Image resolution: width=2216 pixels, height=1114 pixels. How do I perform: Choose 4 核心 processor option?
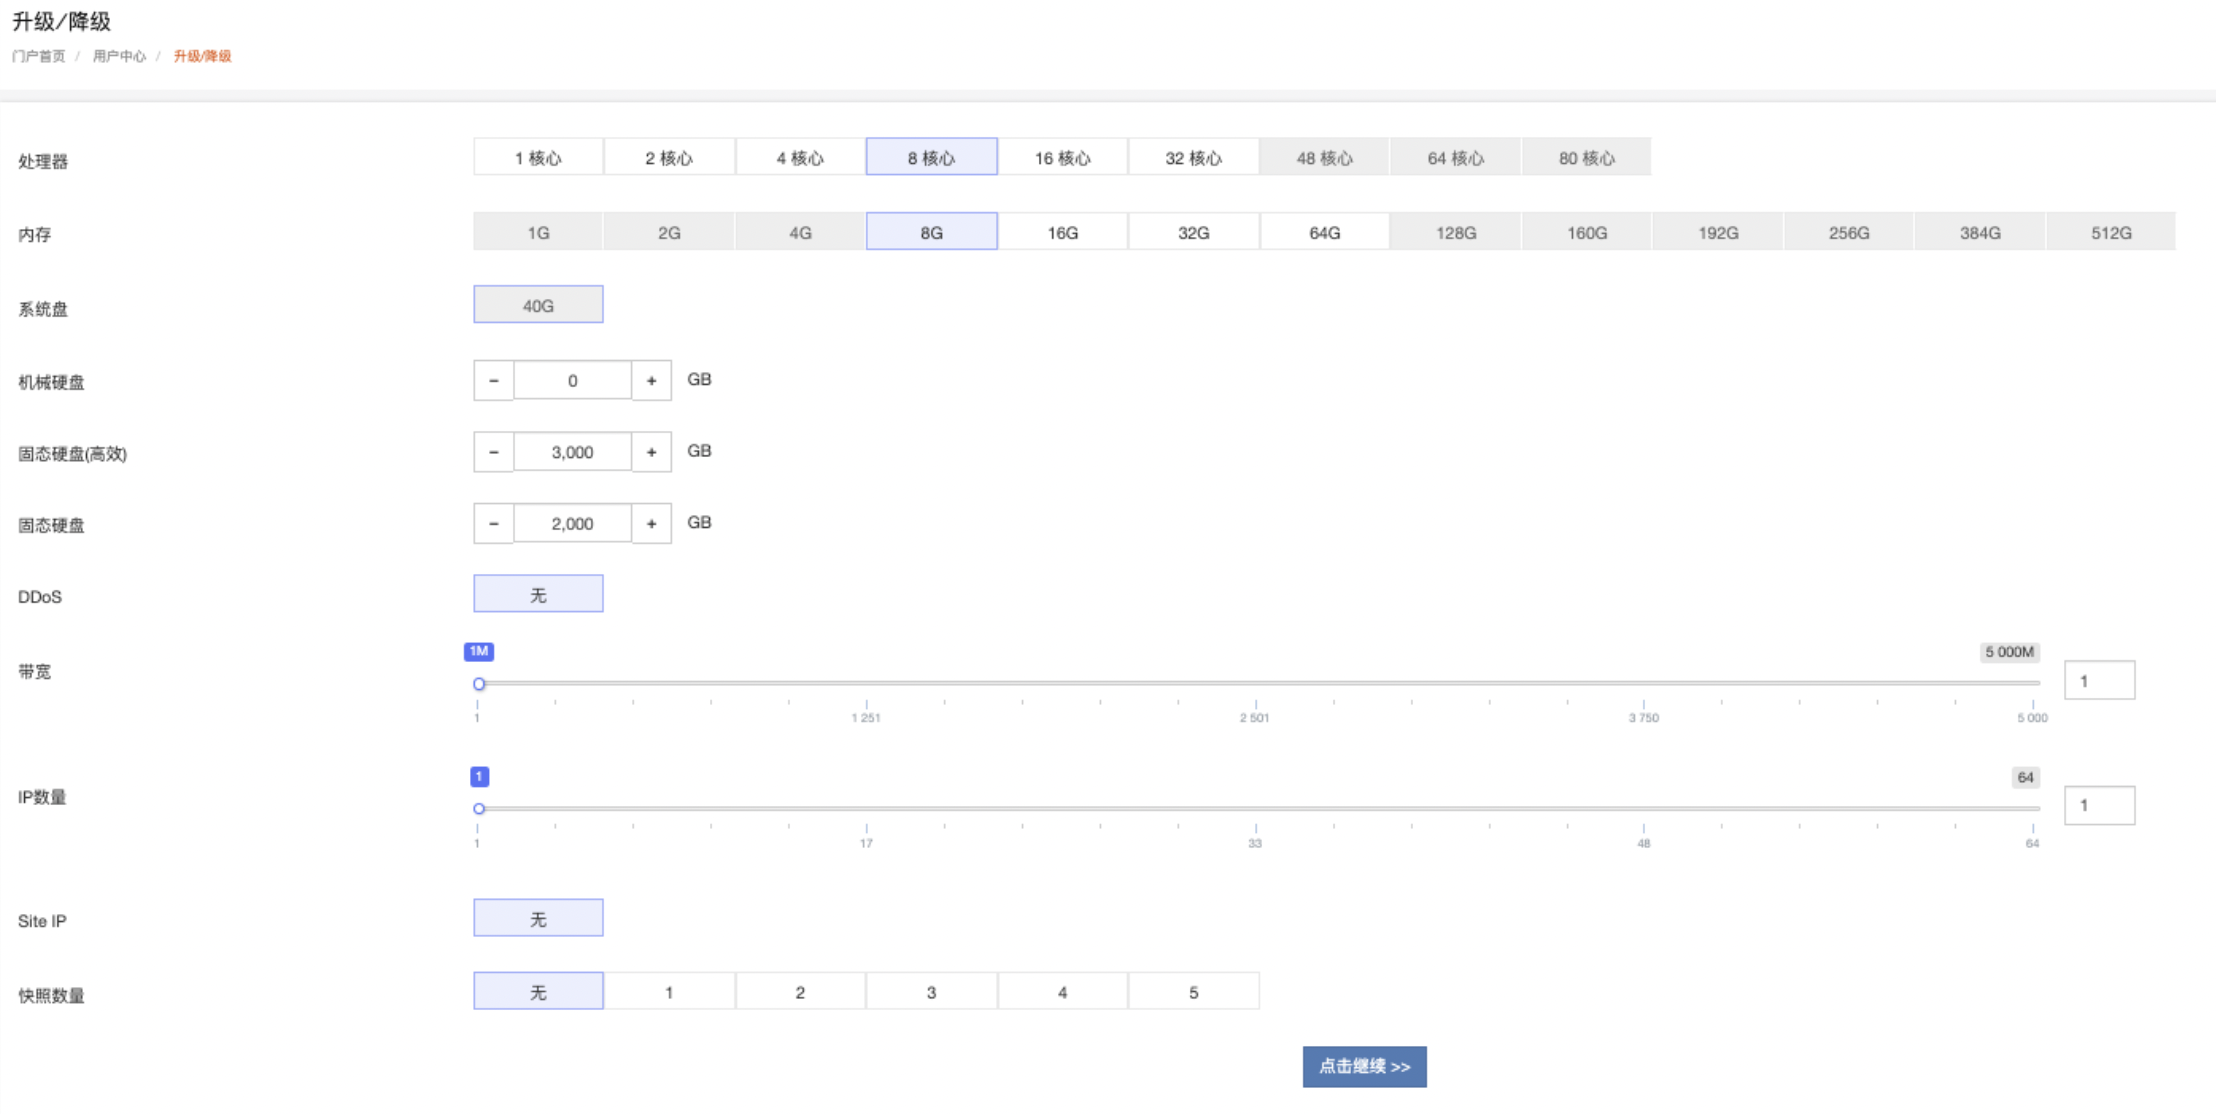coord(800,157)
